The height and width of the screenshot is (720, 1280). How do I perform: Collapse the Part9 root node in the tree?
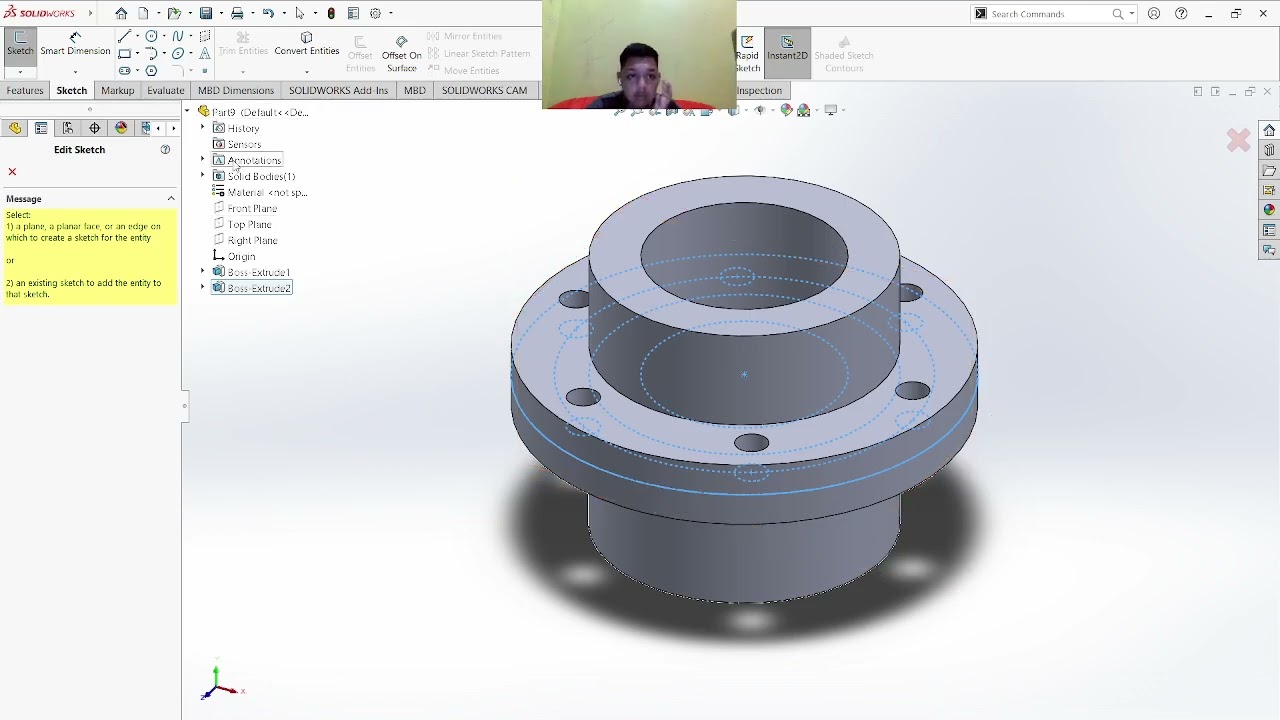point(187,111)
